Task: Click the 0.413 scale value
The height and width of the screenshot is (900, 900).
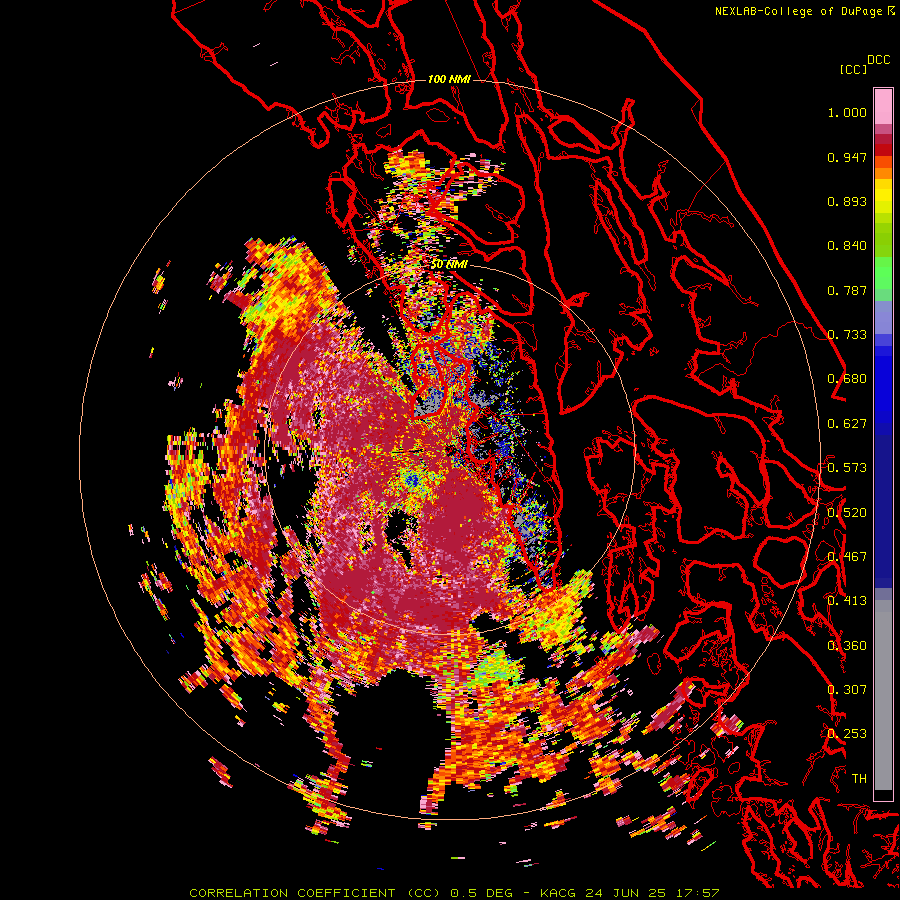Action: point(847,601)
